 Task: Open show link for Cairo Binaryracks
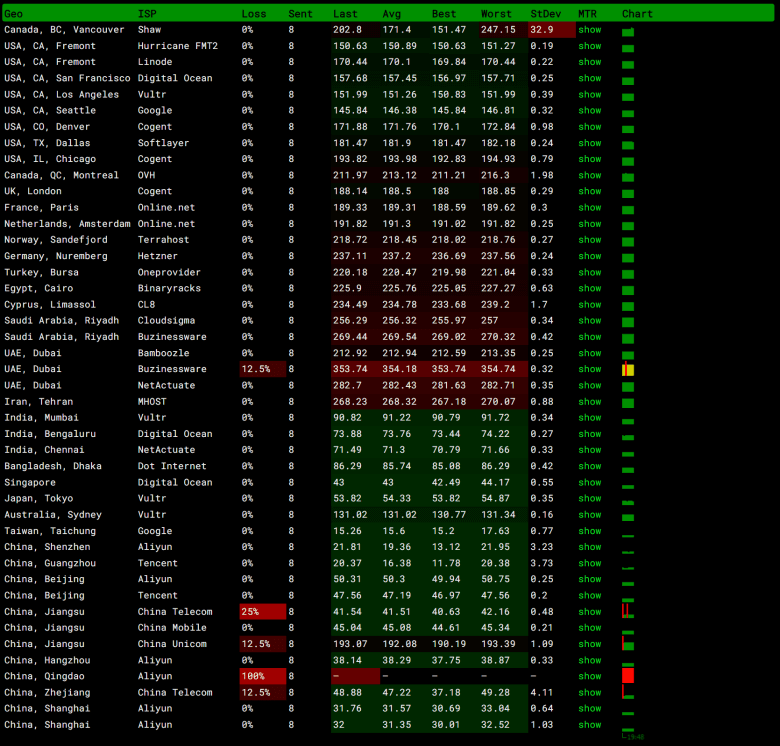589,288
